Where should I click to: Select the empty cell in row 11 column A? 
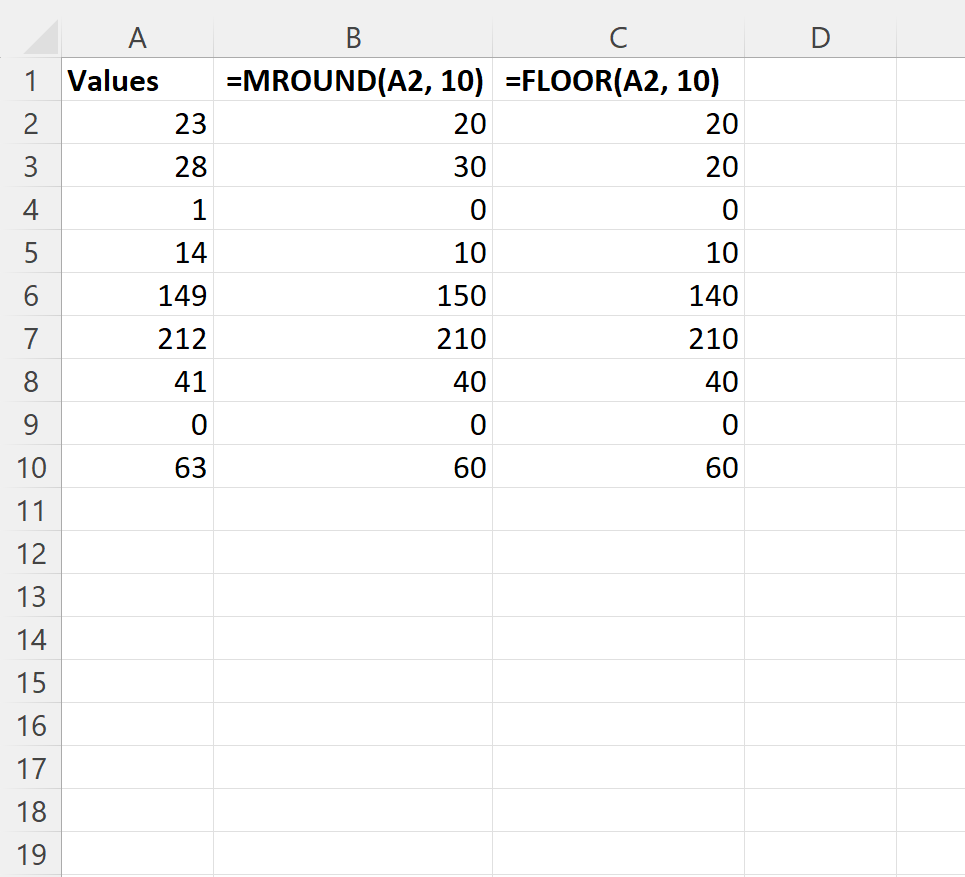coord(137,510)
